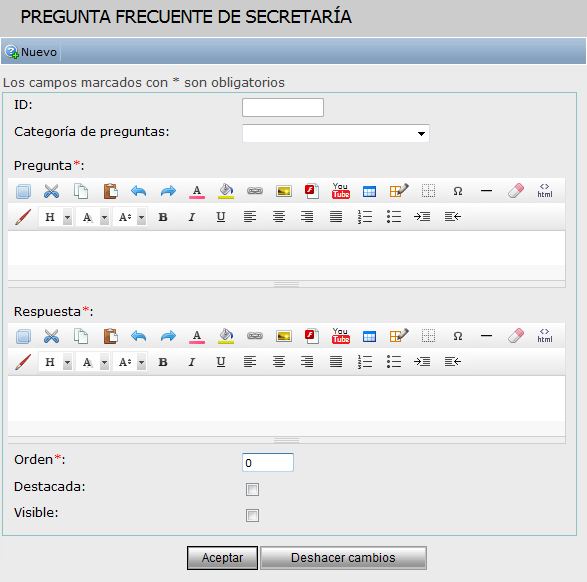Undo in the Respuesta editor

pyautogui.click(x=139, y=336)
